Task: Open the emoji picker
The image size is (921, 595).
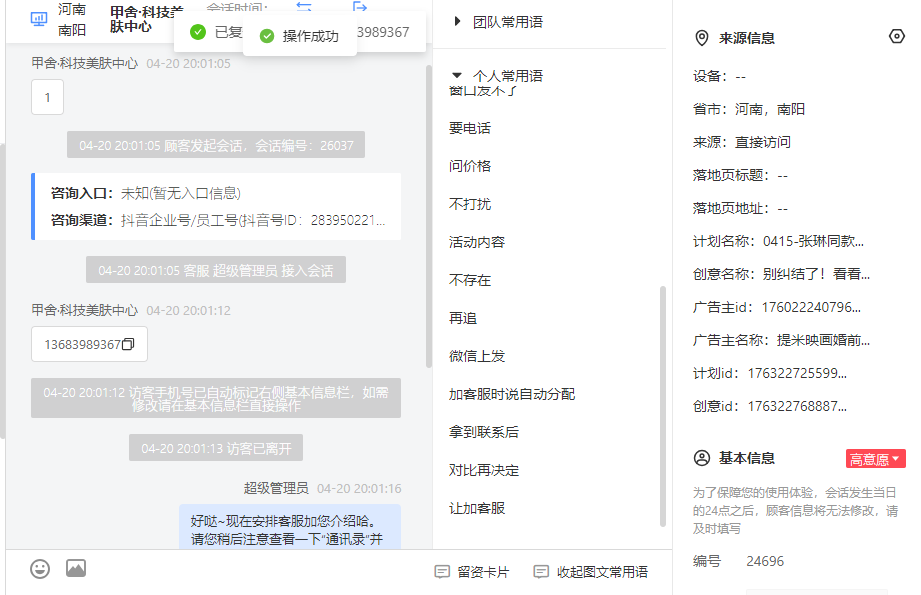Action: [40, 569]
